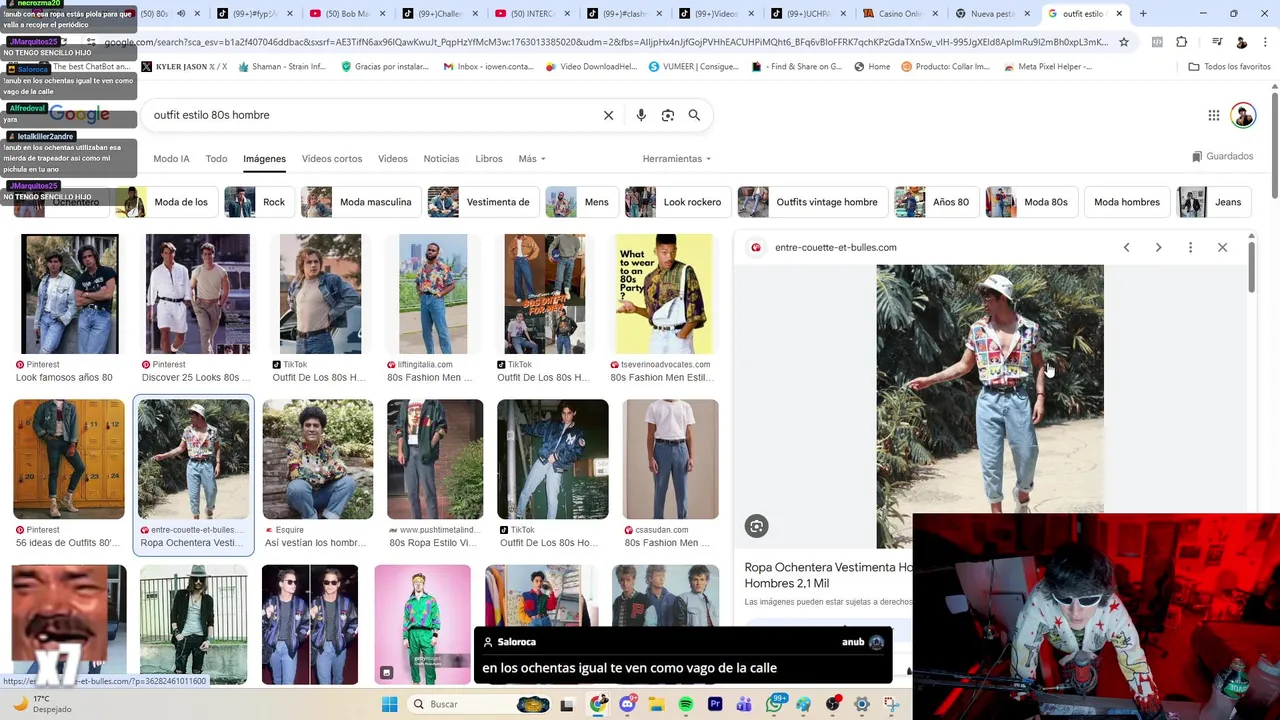
Task: Select the 'Moda 80s' filter chip
Action: pyautogui.click(x=1031, y=202)
